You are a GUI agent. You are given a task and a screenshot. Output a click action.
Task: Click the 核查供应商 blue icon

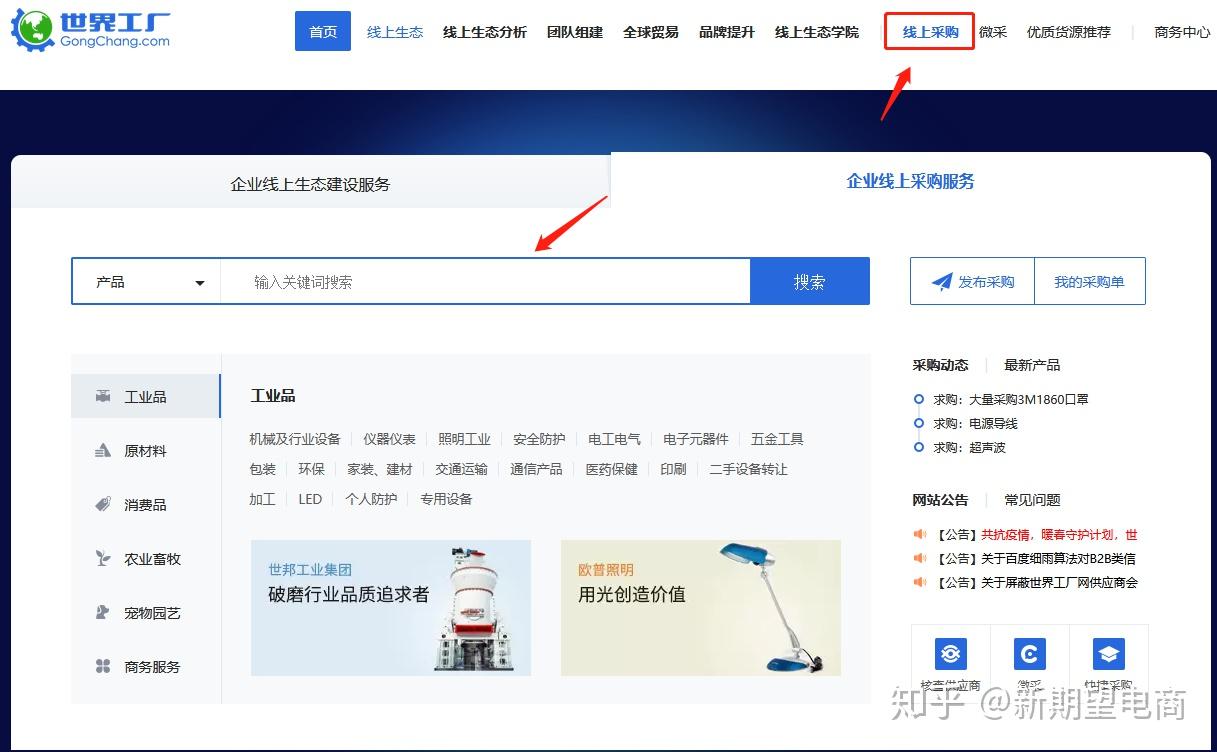coord(951,654)
